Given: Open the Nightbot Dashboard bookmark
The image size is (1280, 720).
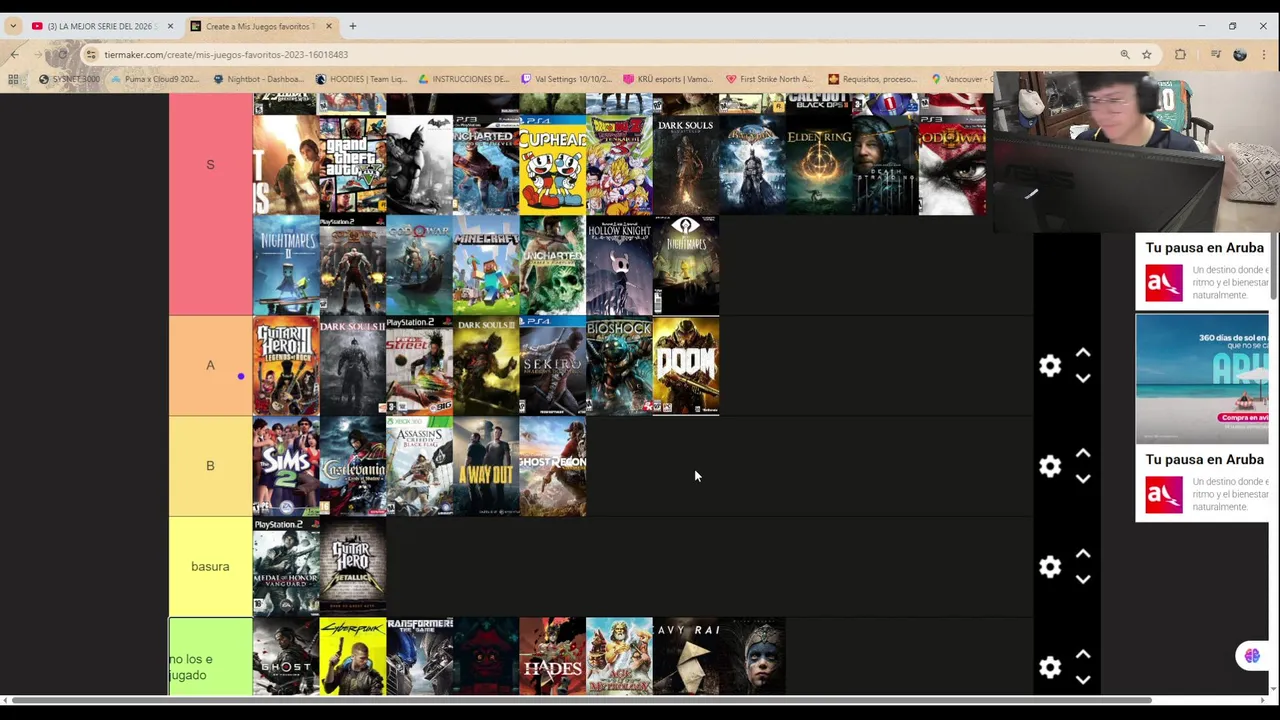Looking at the screenshot, I should (x=258, y=79).
